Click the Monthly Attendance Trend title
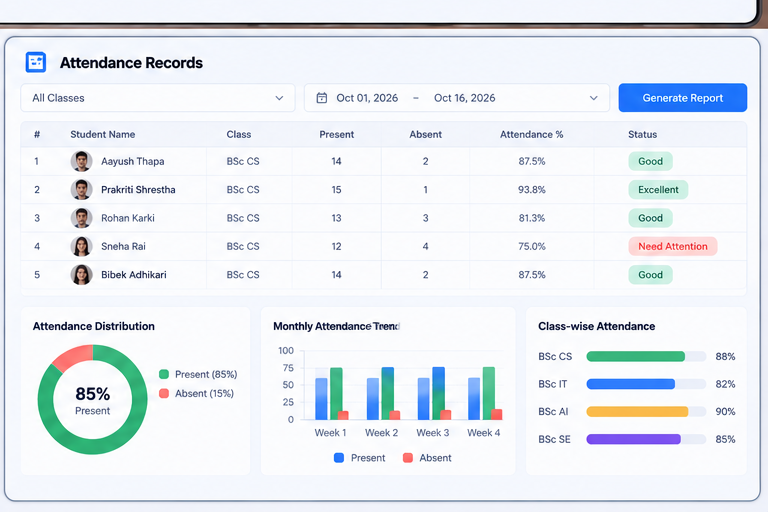The image size is (768, 512). 336,326
